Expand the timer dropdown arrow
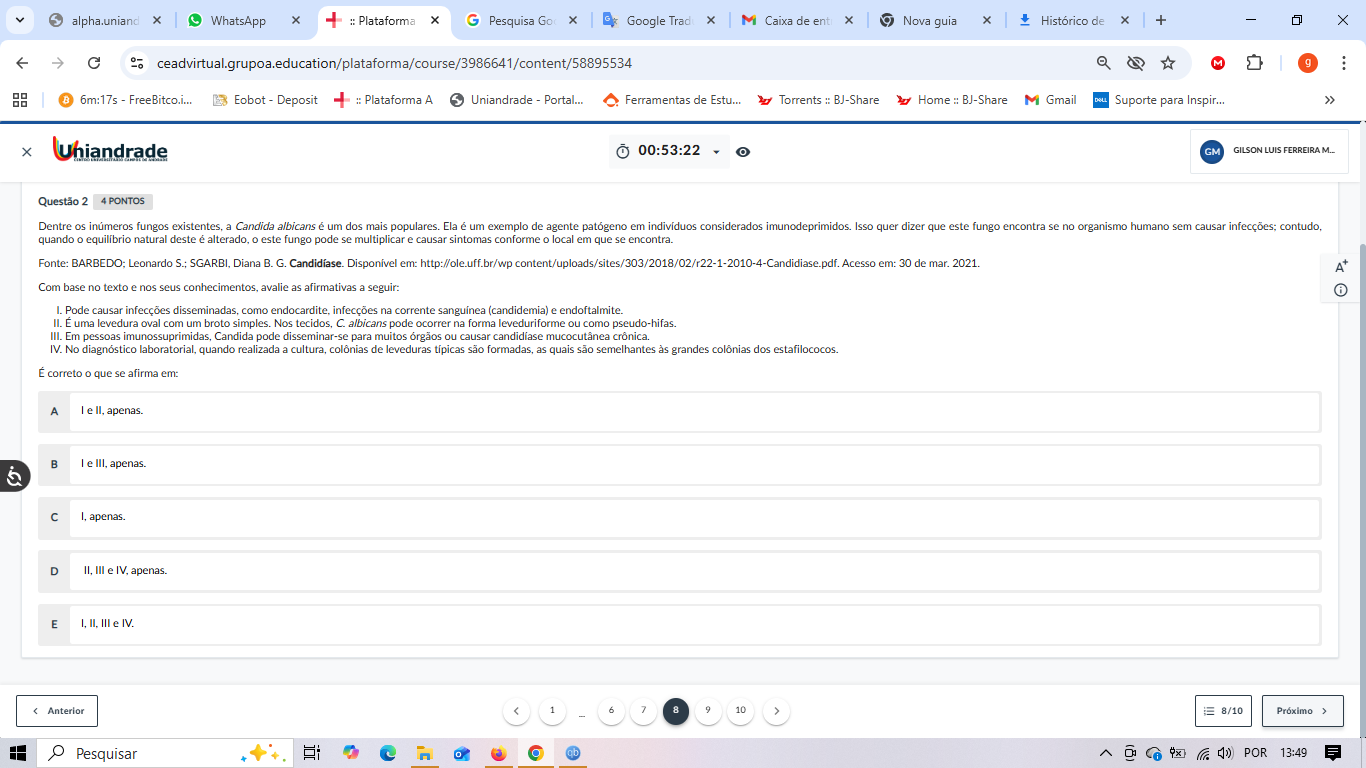The width and height of the screenshot is (1366, 768). [x=716, y=152]
